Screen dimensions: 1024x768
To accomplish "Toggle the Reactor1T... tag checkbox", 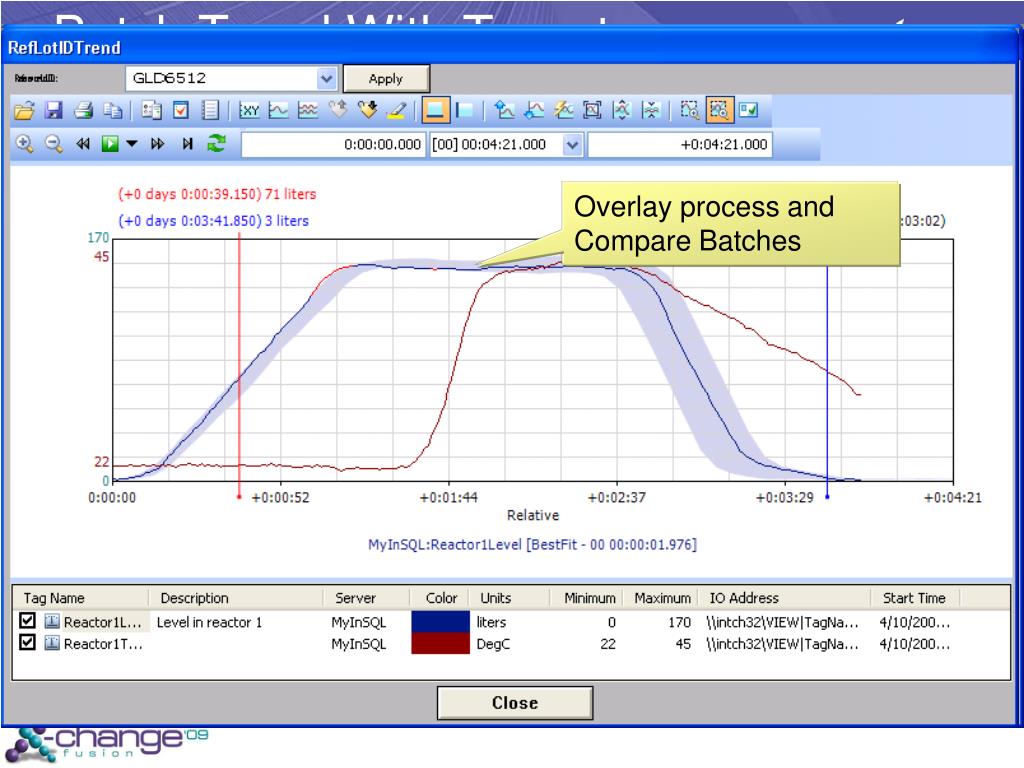I will click(27, 643).
